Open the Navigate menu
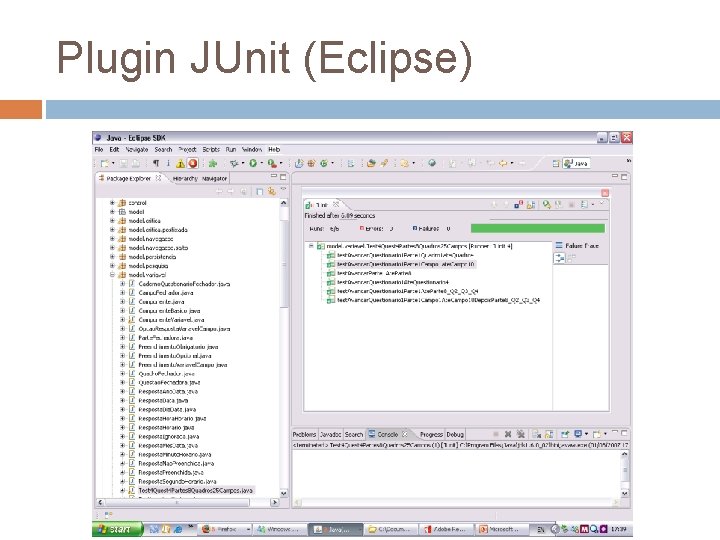The height and width of the screenshot is (540, 720). point(137,149)
